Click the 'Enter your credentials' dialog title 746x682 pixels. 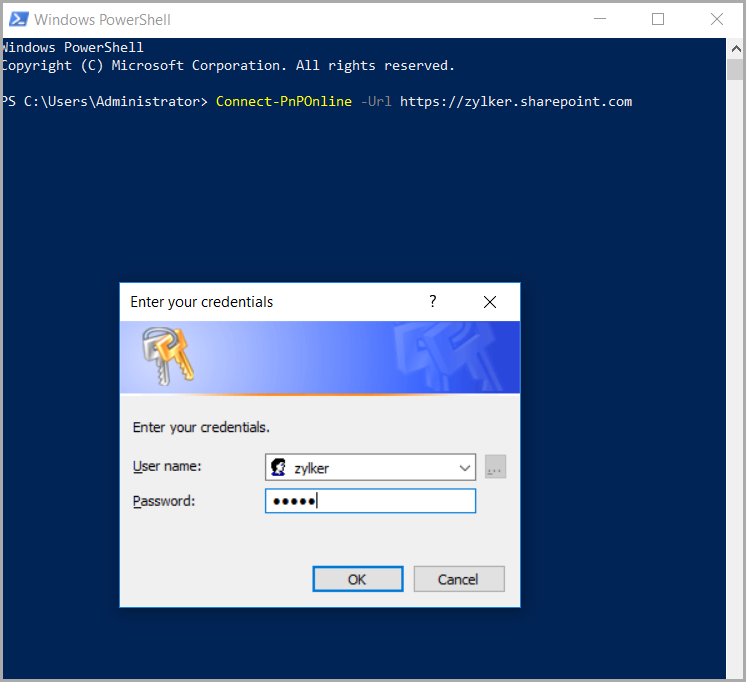tap(201, 302)
